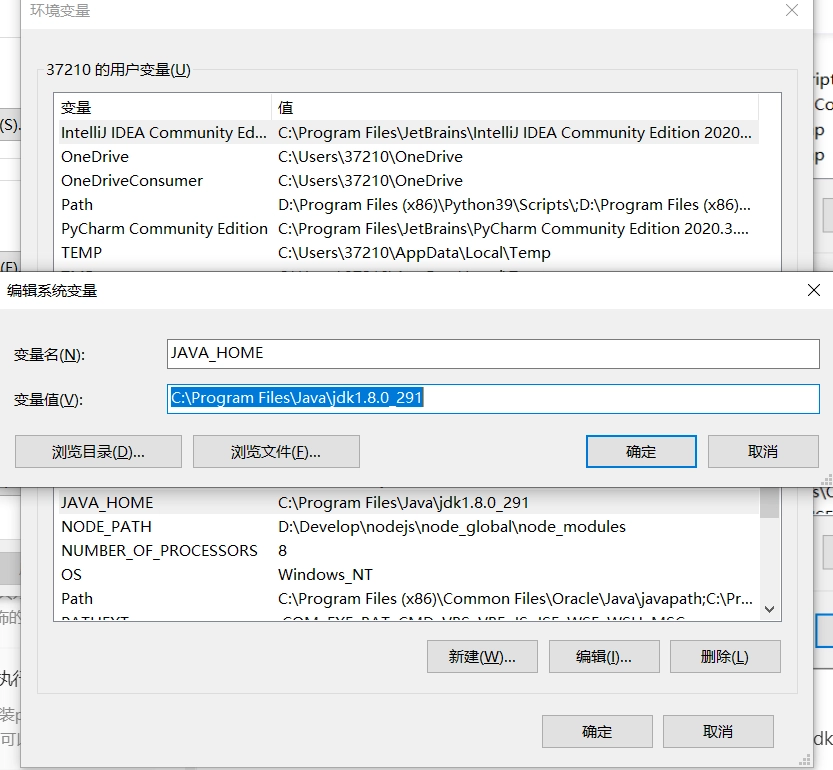
Task: Click the system variables scrollbar down arrow
Action: click(x=769, y=609)
